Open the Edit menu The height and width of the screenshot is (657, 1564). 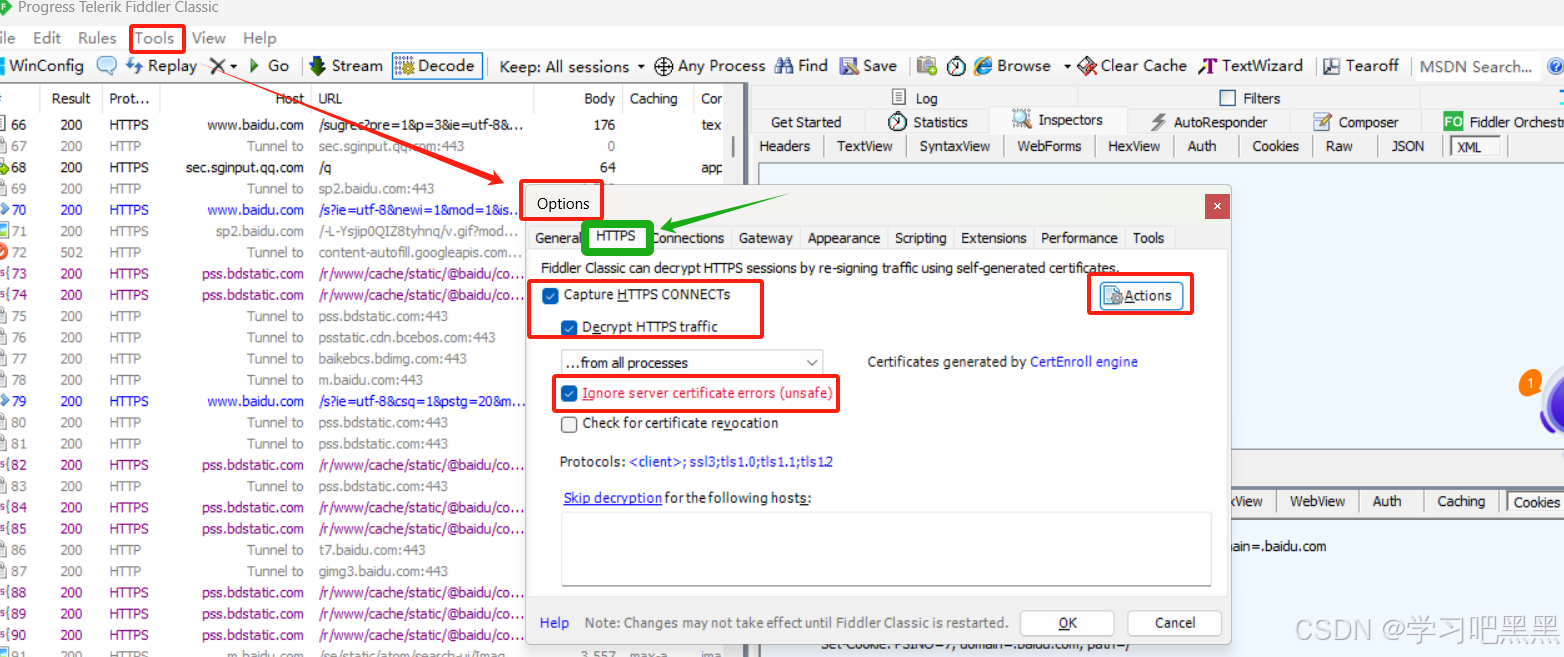click(47, 38)
